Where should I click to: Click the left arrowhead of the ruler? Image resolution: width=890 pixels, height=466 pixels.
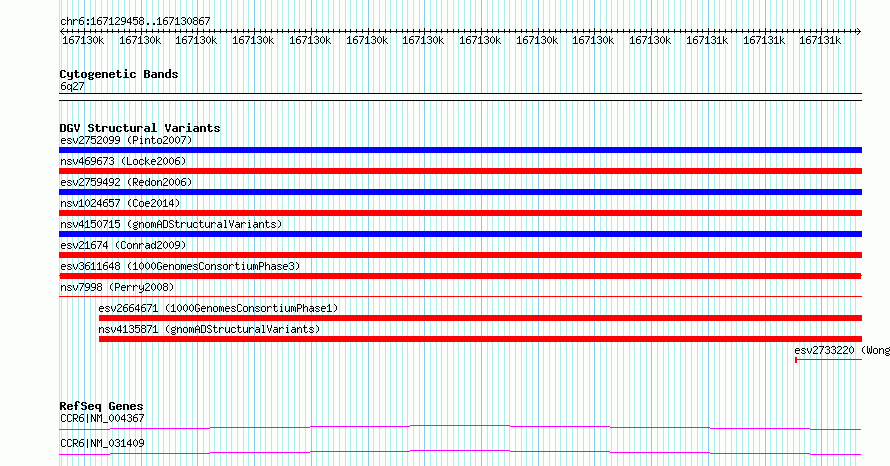(x=62, y=31)
